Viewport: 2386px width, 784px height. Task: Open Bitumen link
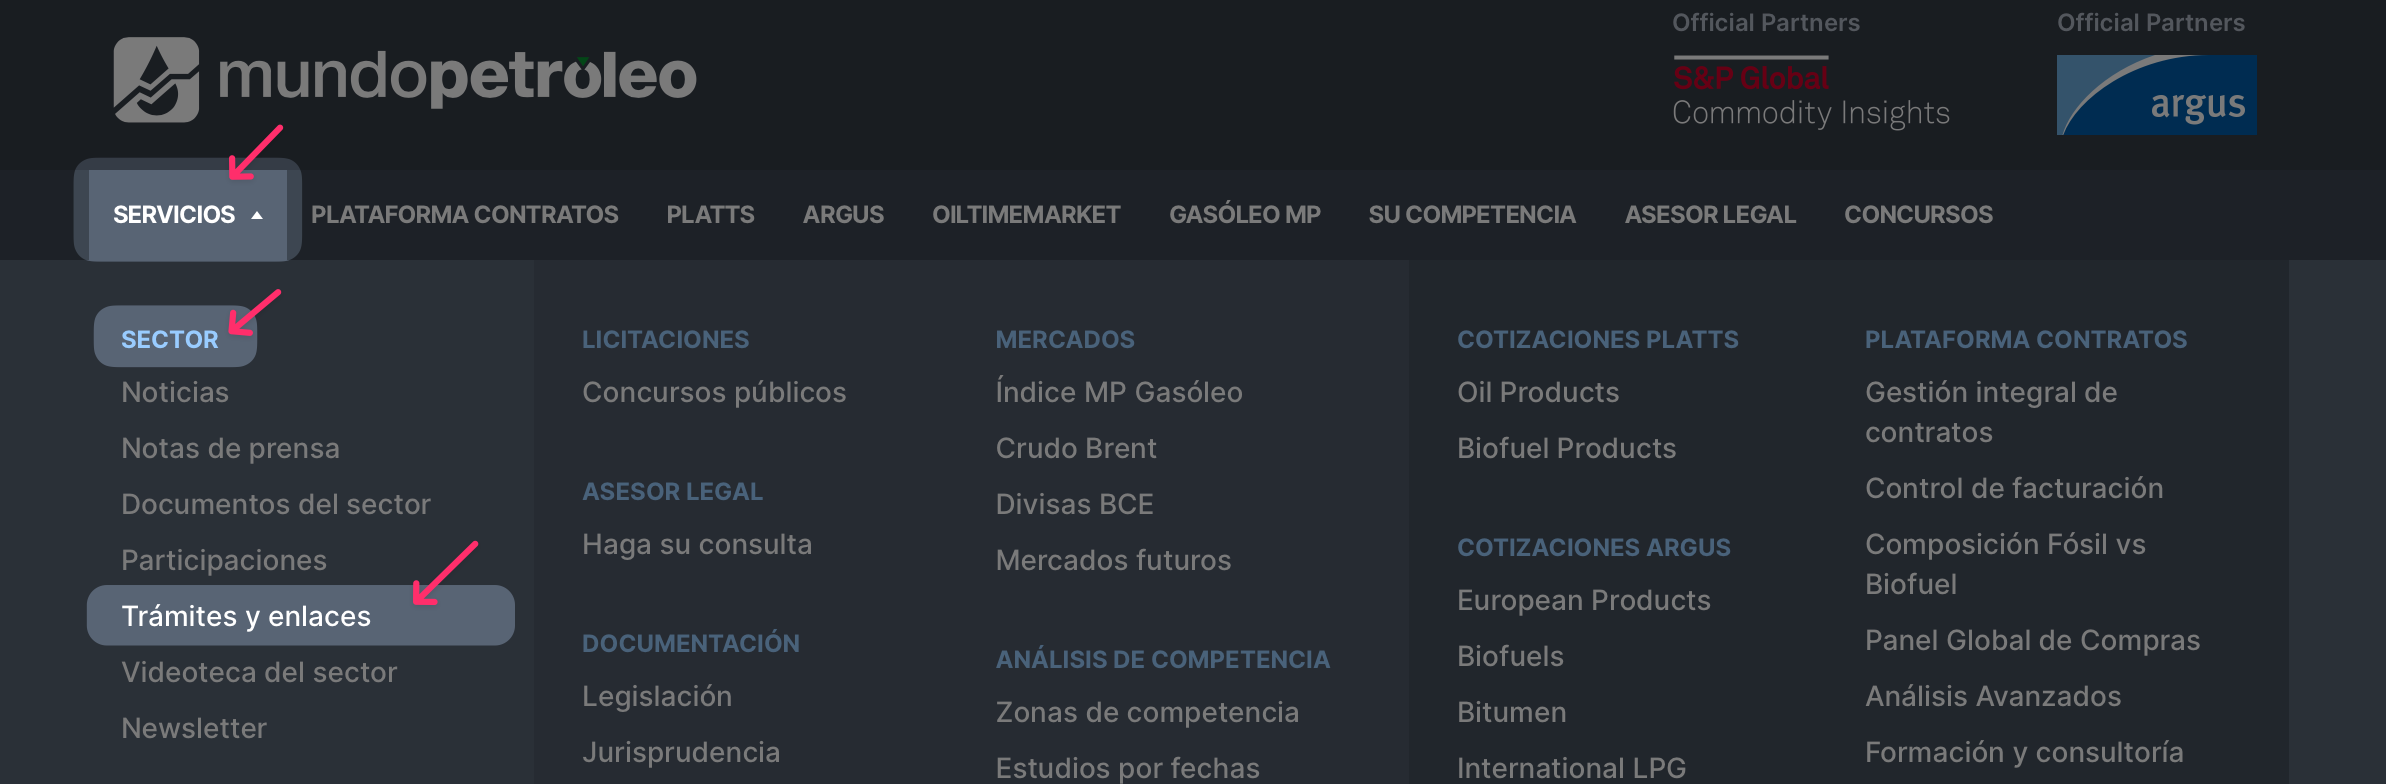click(1512, 712)
